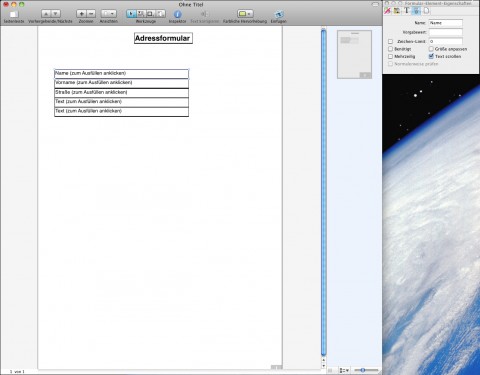Click the Straße form field on page

click(x=121, y=93)
